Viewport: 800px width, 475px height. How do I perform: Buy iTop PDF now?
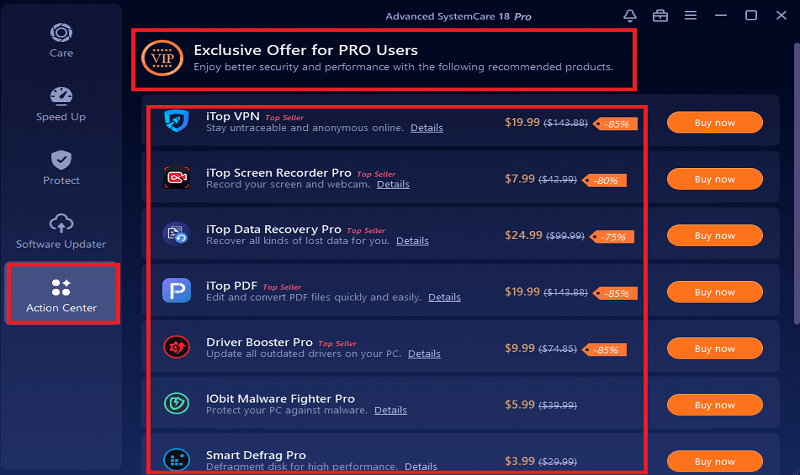coord(715,292)
